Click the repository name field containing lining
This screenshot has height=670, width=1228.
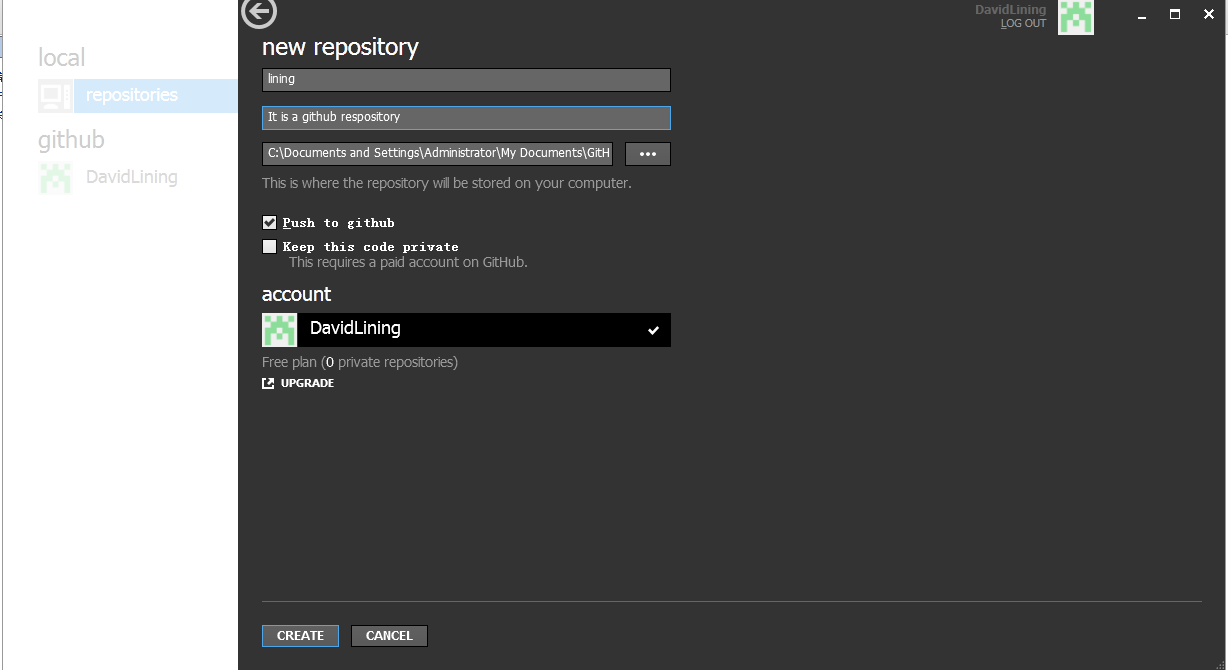466,80
